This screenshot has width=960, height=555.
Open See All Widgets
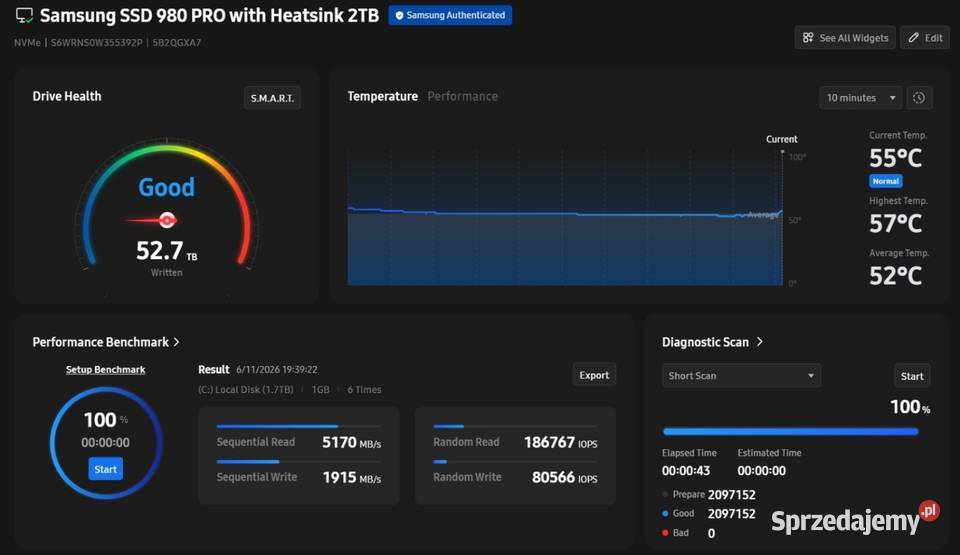pos(845,37)
